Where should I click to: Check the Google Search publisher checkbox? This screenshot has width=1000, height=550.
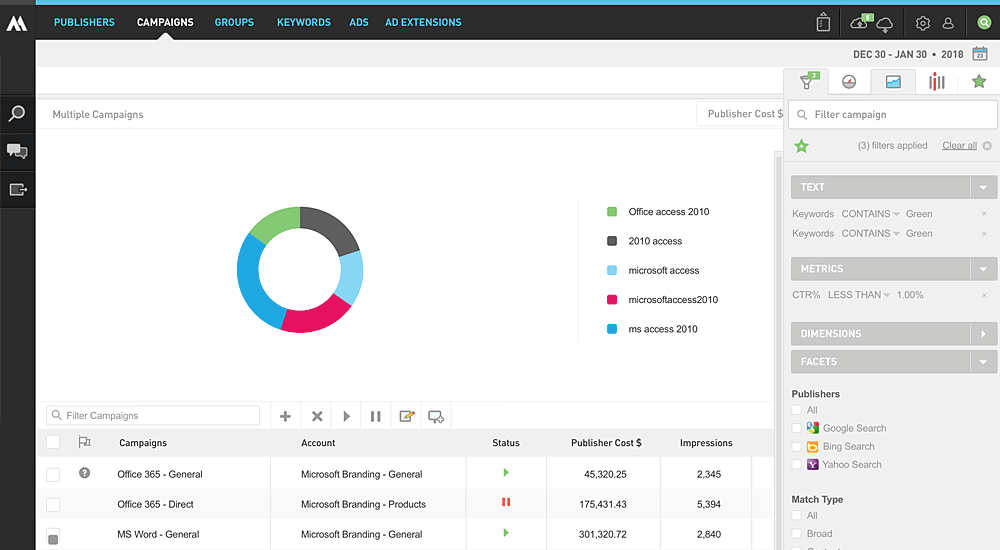[x=796, y=428]
